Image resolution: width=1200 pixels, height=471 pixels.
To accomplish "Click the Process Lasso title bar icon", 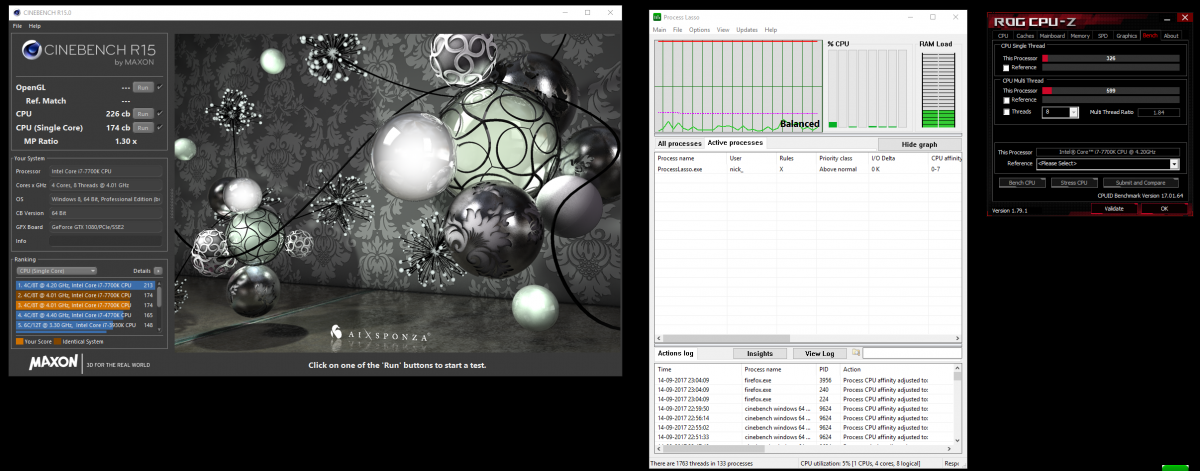I will [x=657, y=16].
